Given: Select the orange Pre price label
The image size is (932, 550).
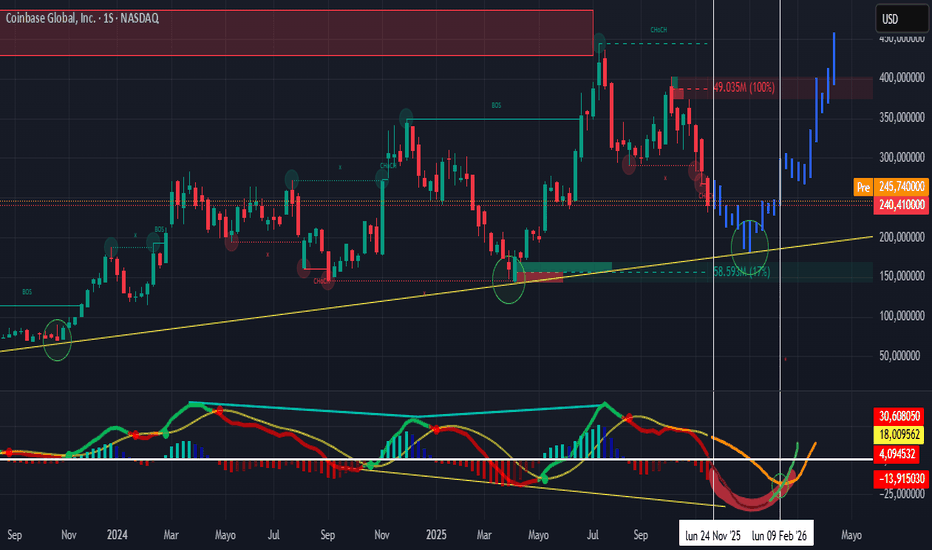Looking at the screenshot, I should point(863,187).
